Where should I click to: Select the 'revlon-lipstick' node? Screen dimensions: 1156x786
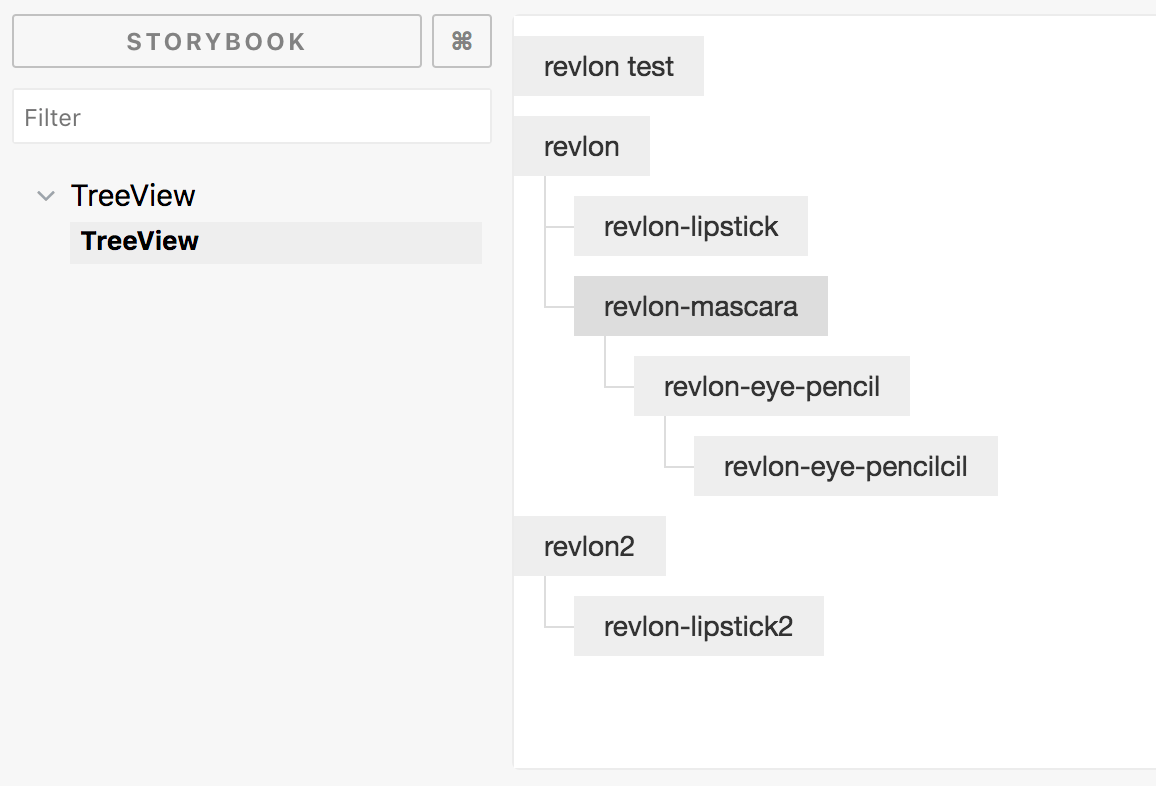click(x=690, y=226)
